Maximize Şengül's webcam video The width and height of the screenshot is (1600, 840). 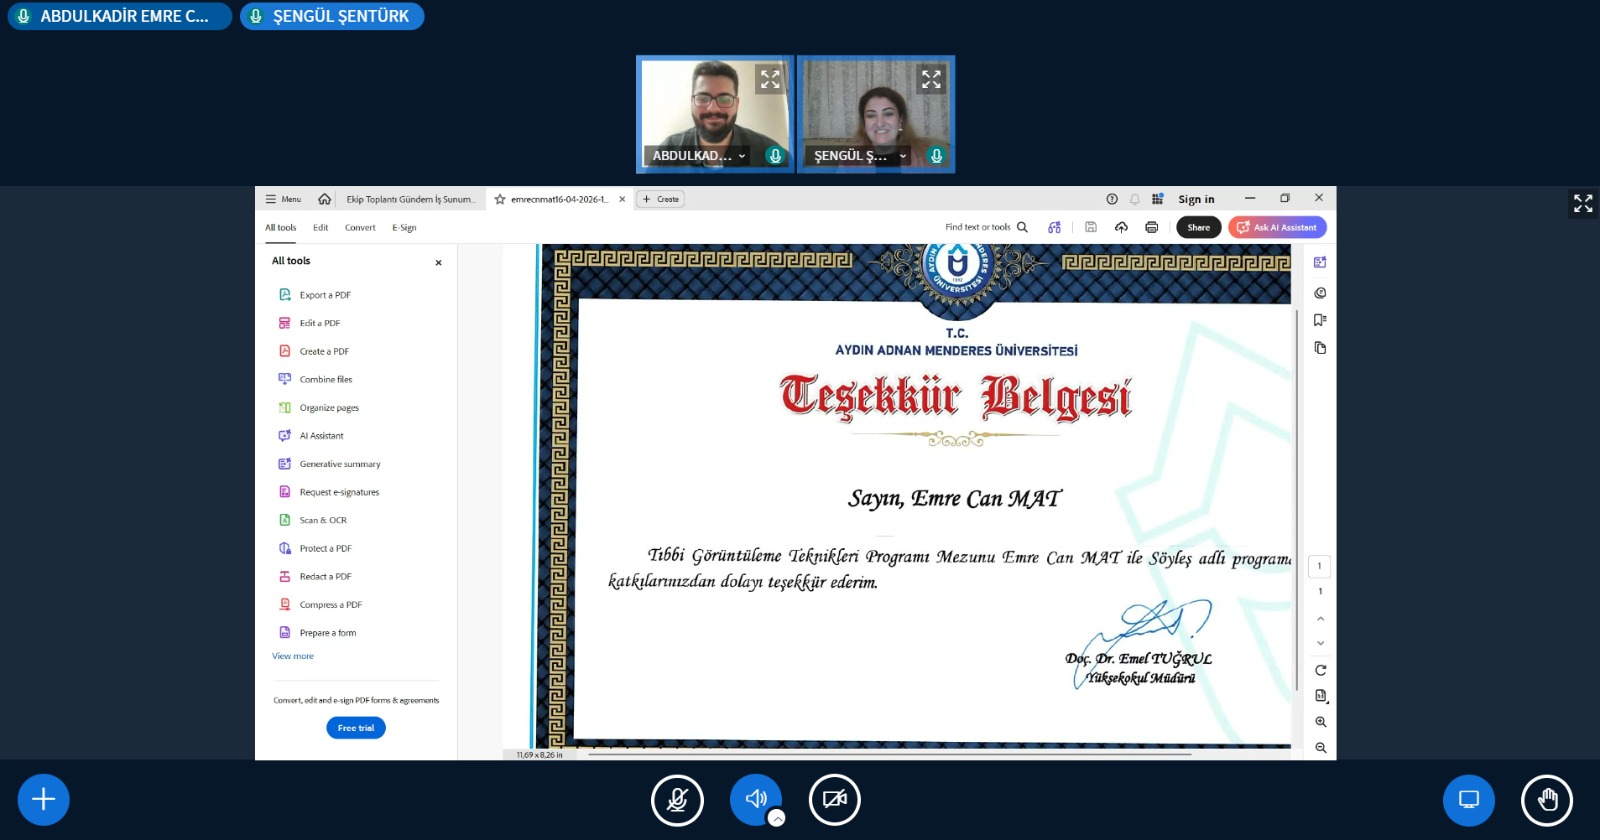931,79
